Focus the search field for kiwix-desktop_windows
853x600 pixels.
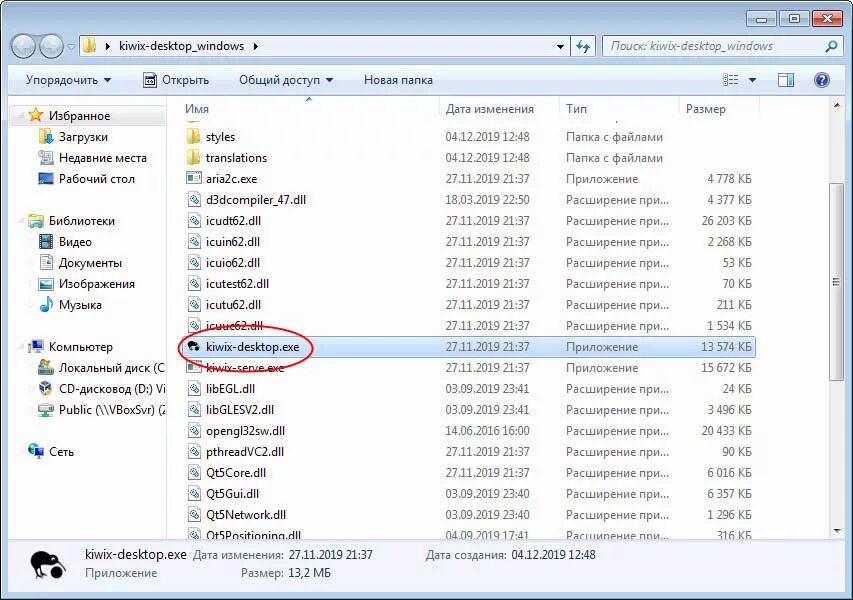pos(721,46)
